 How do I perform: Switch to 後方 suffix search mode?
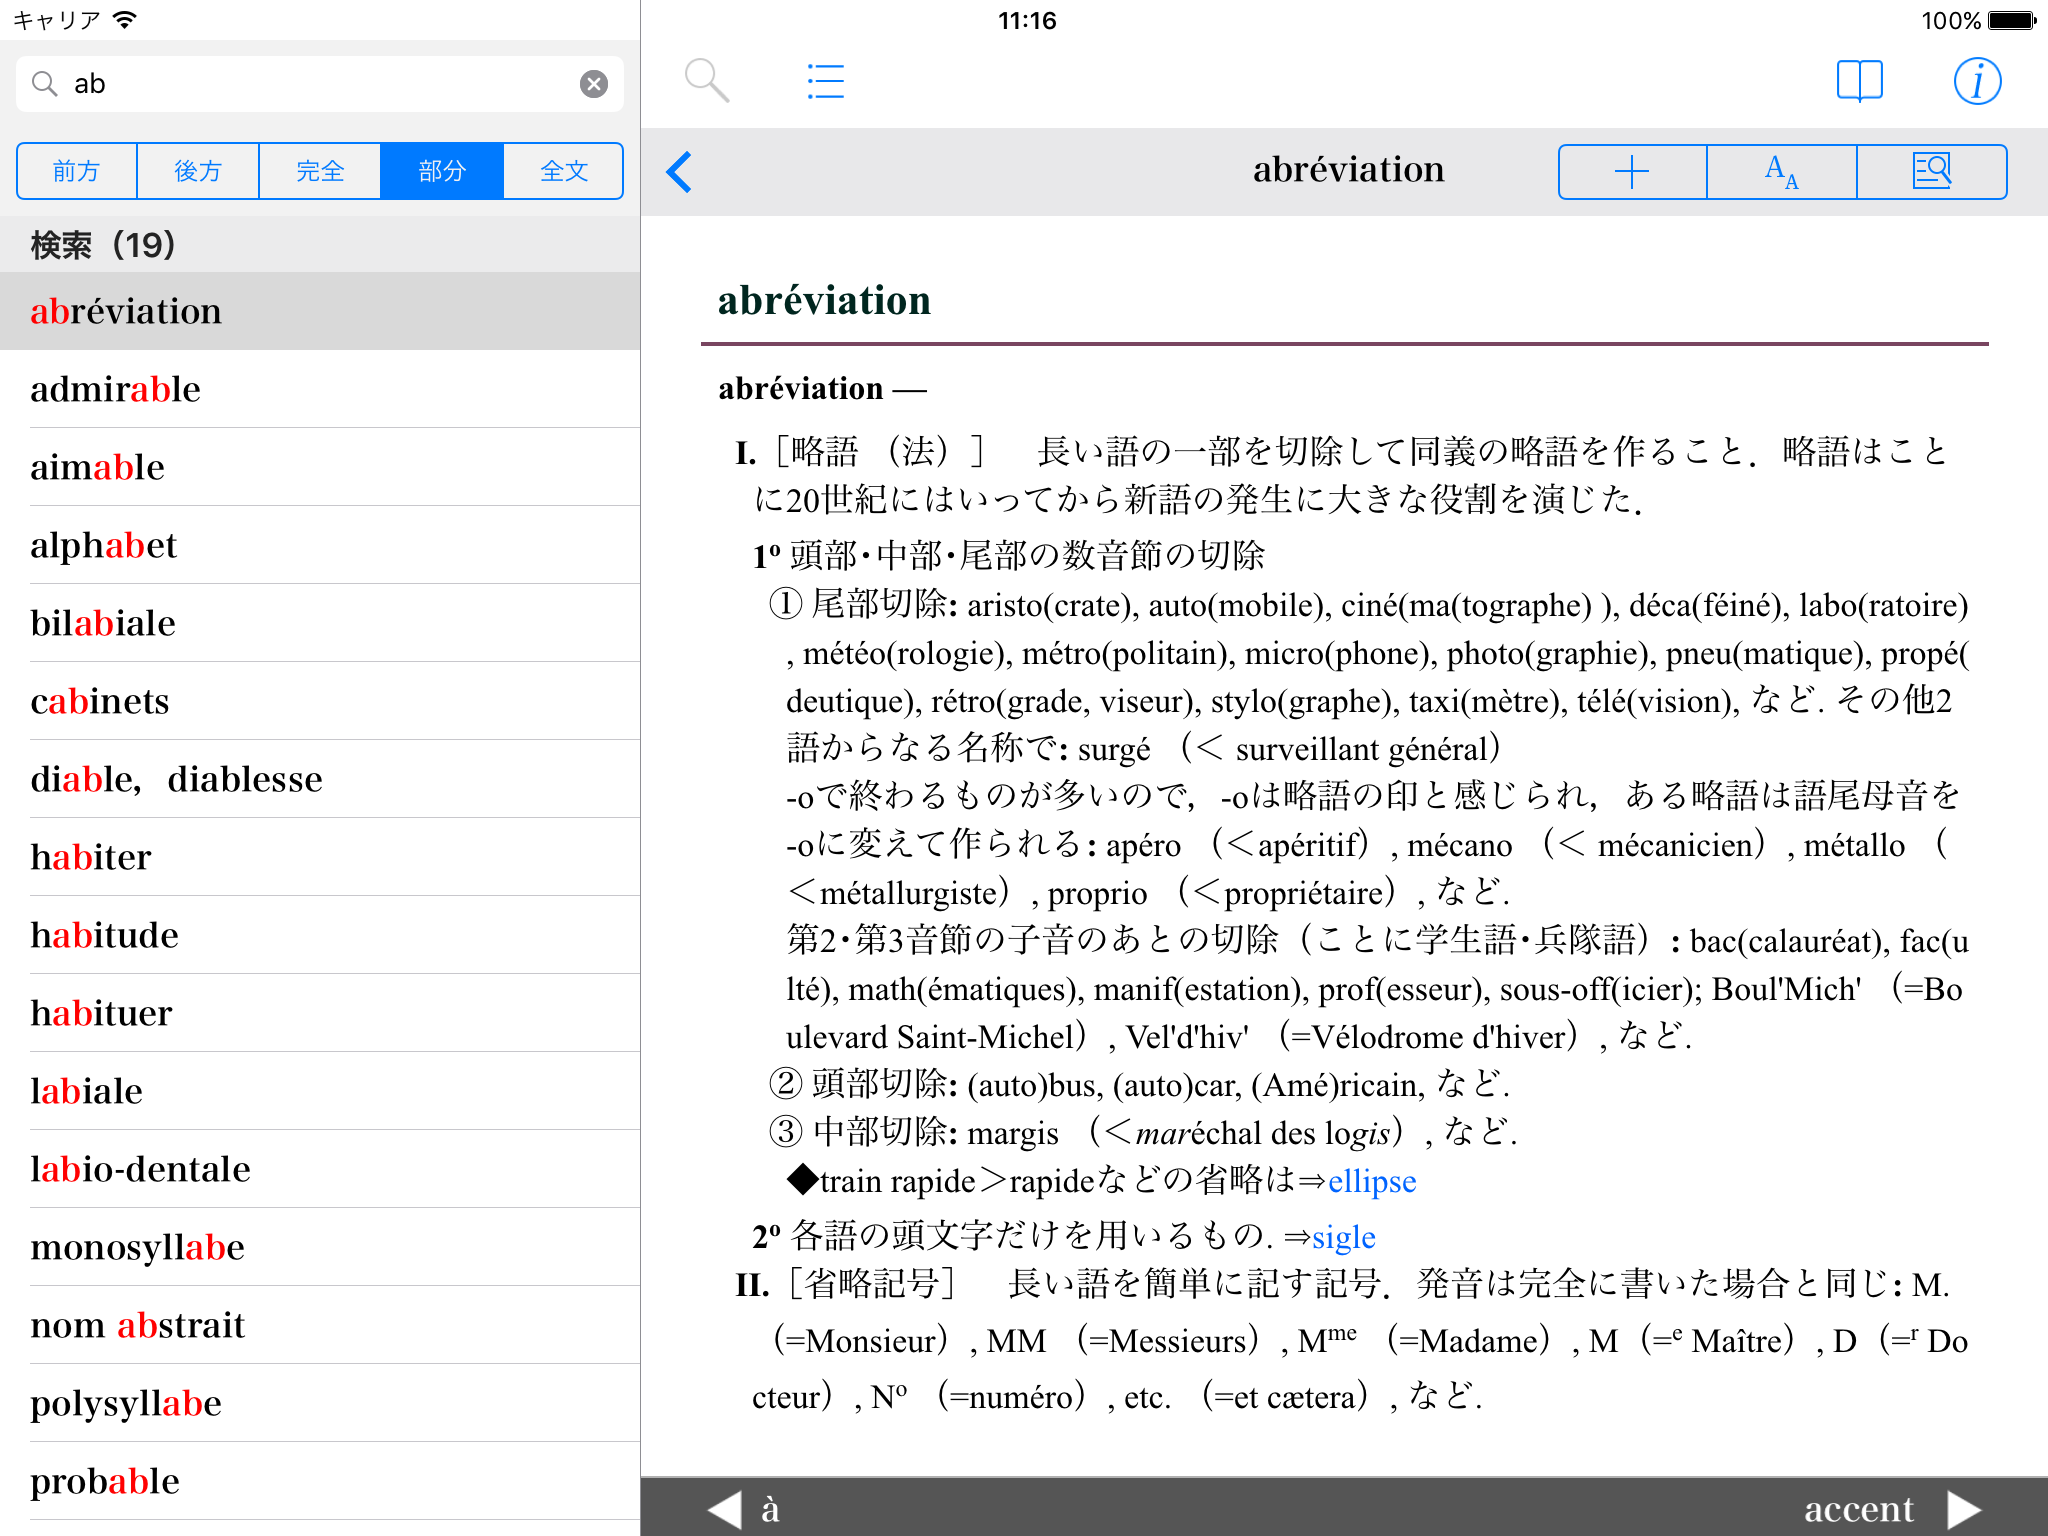[198, 172]
